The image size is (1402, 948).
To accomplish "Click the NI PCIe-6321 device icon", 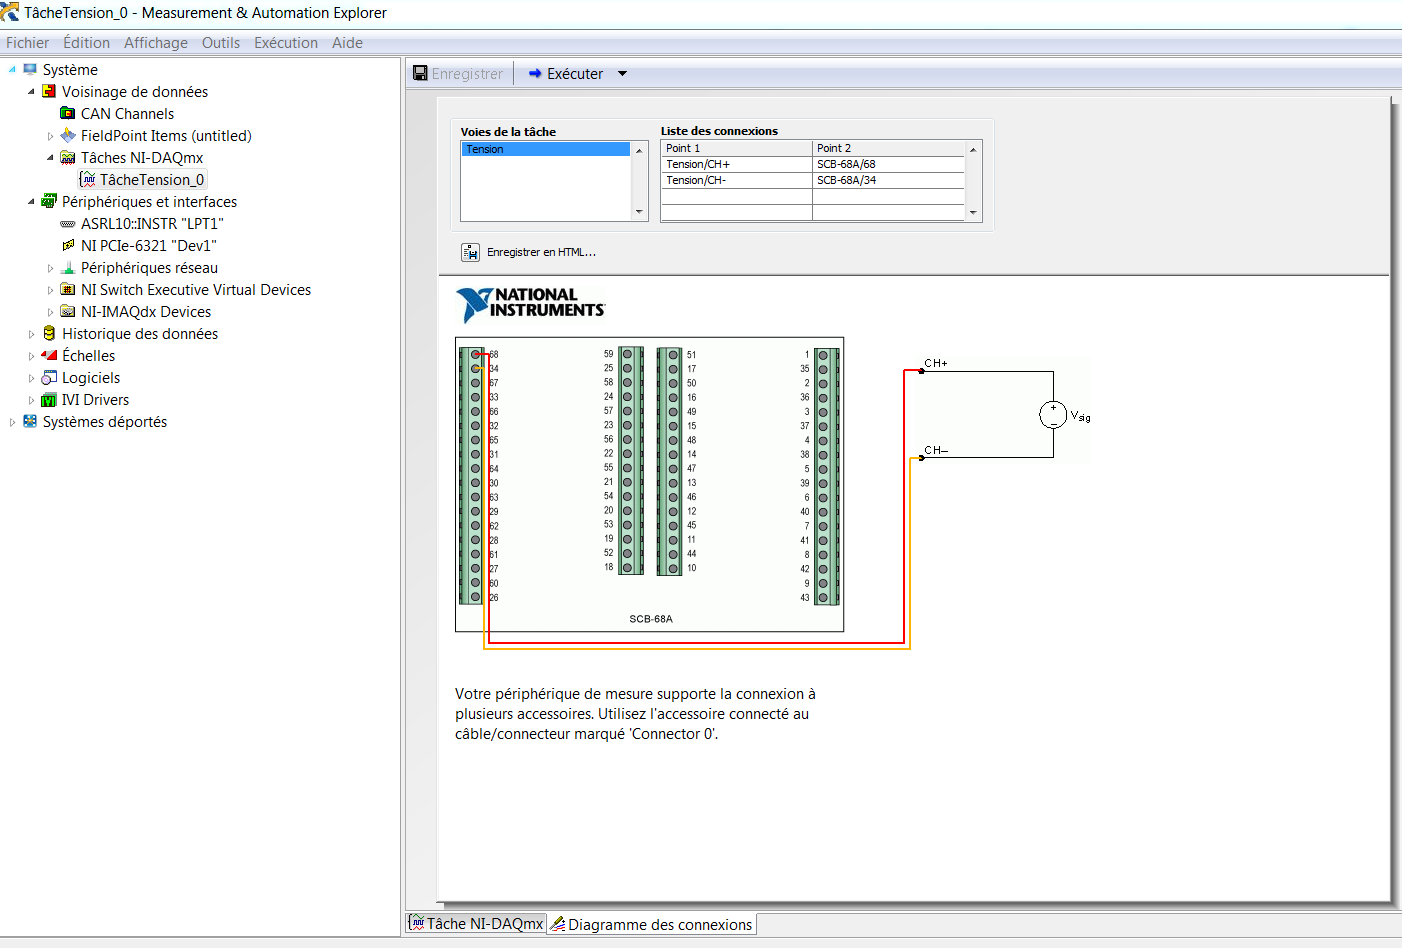I will click(68, 246).
